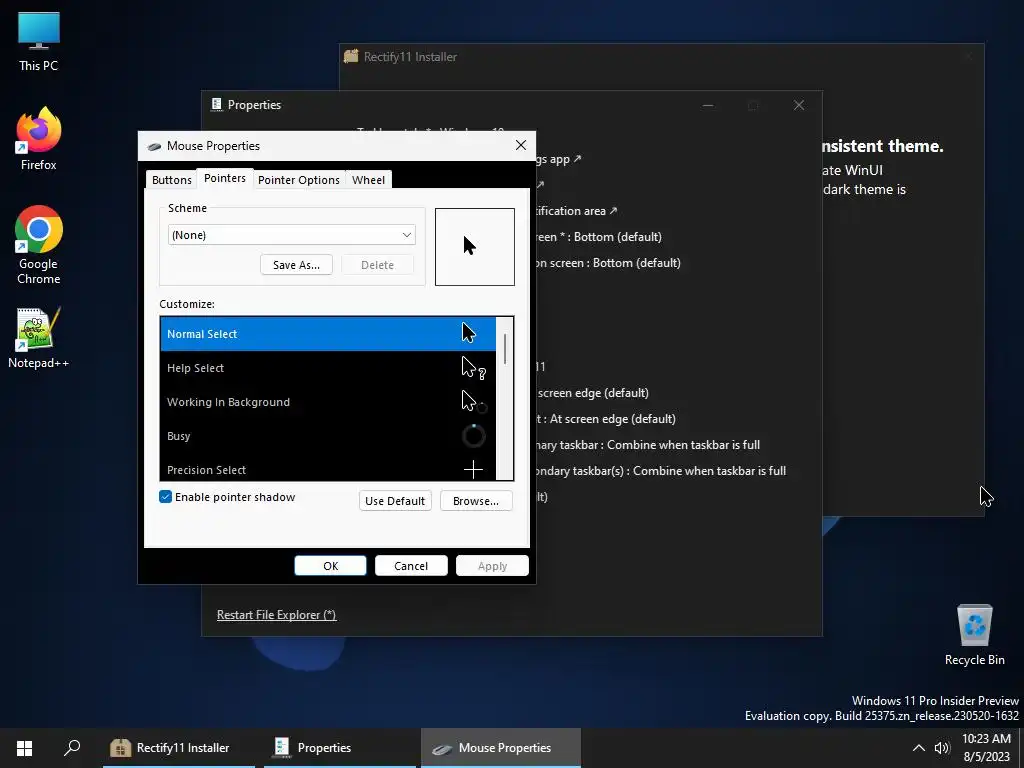Click the Use Default button

point(395,501)
